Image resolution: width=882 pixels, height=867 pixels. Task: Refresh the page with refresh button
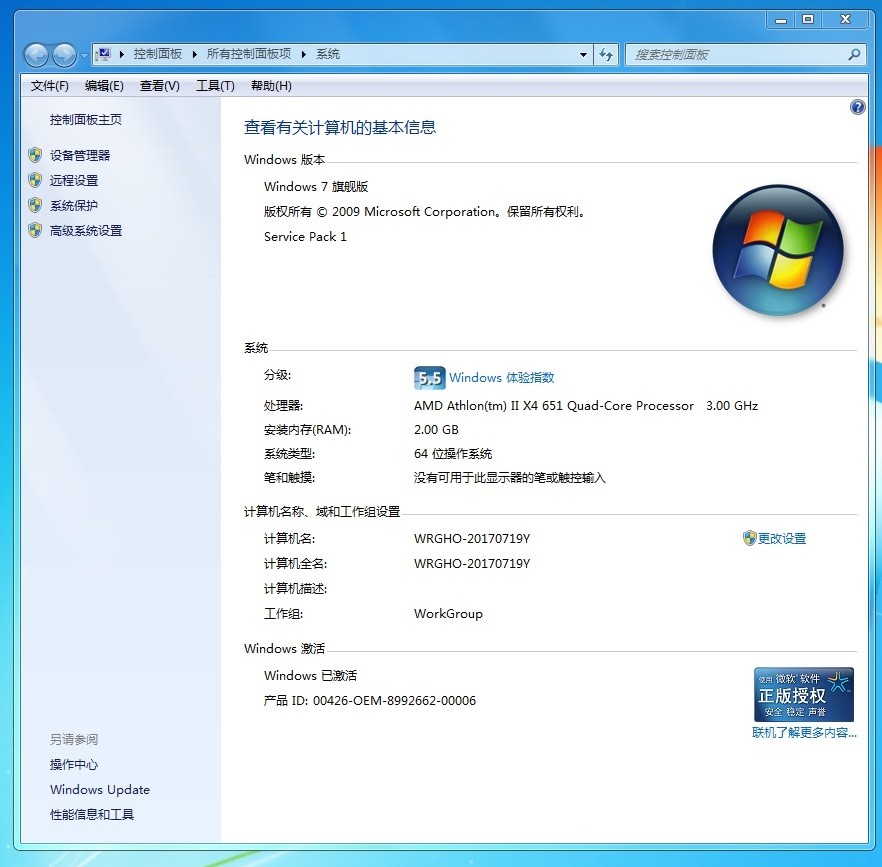606,55
